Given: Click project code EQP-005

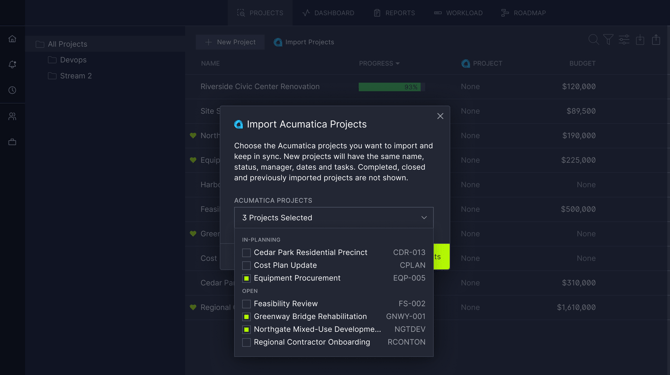Looking at the screenshot, I should (x=409, y=278).
